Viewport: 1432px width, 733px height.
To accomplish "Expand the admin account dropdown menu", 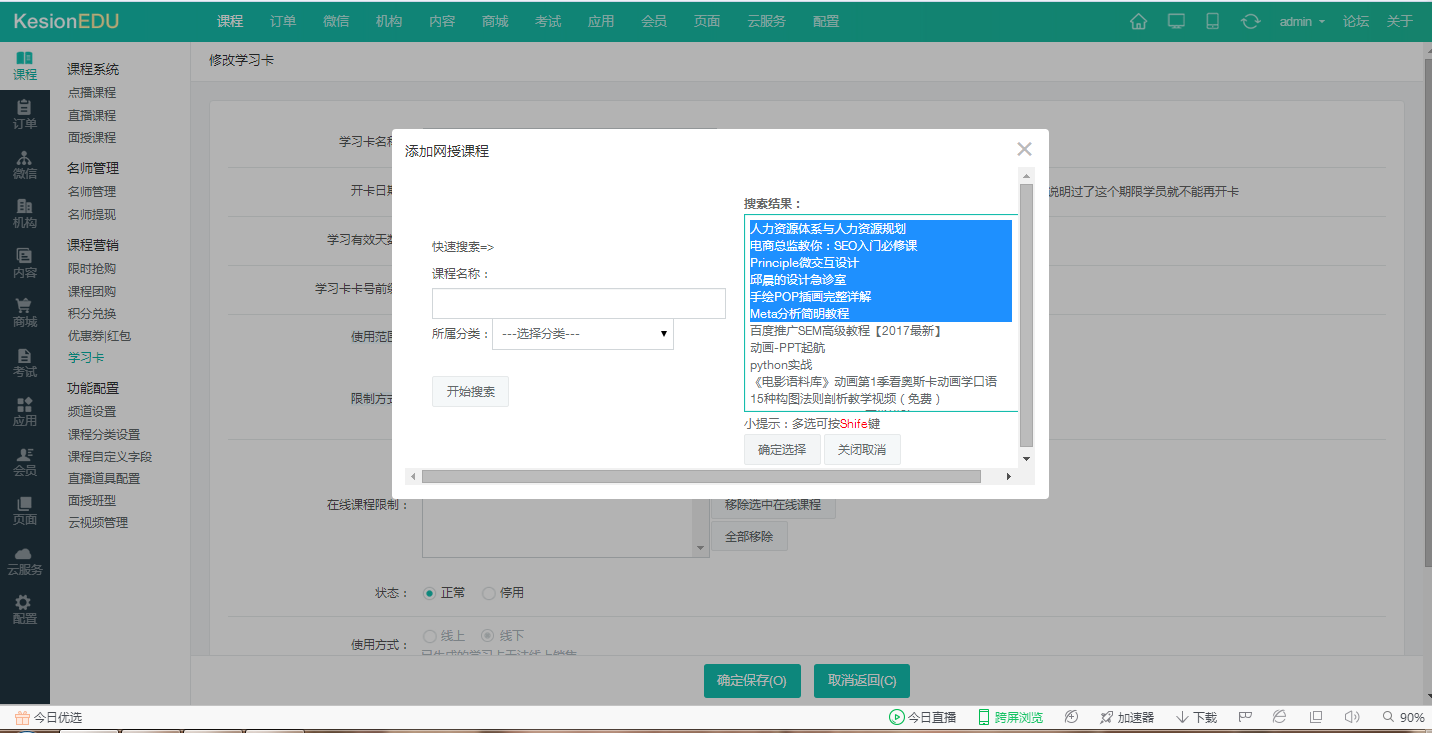I will tap(1302, 20).
